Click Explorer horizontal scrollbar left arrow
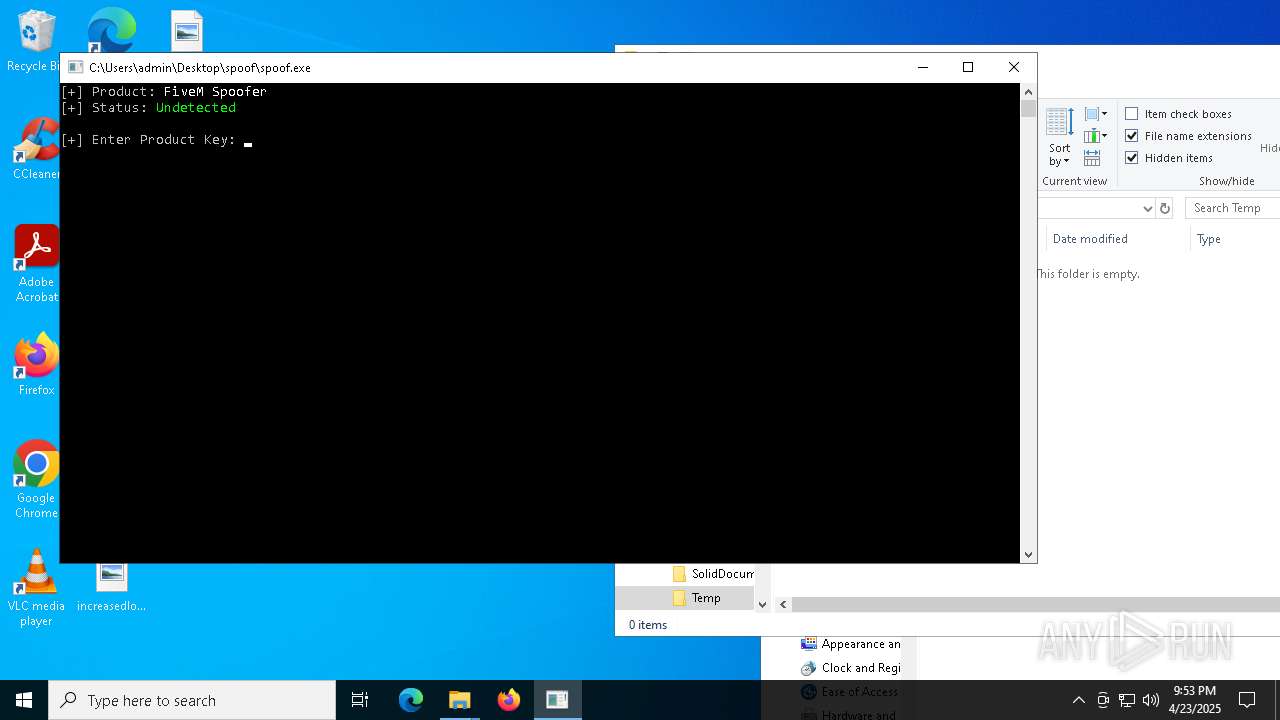Viewport: 1280px width, 720px height. click(x=783, y=605)
